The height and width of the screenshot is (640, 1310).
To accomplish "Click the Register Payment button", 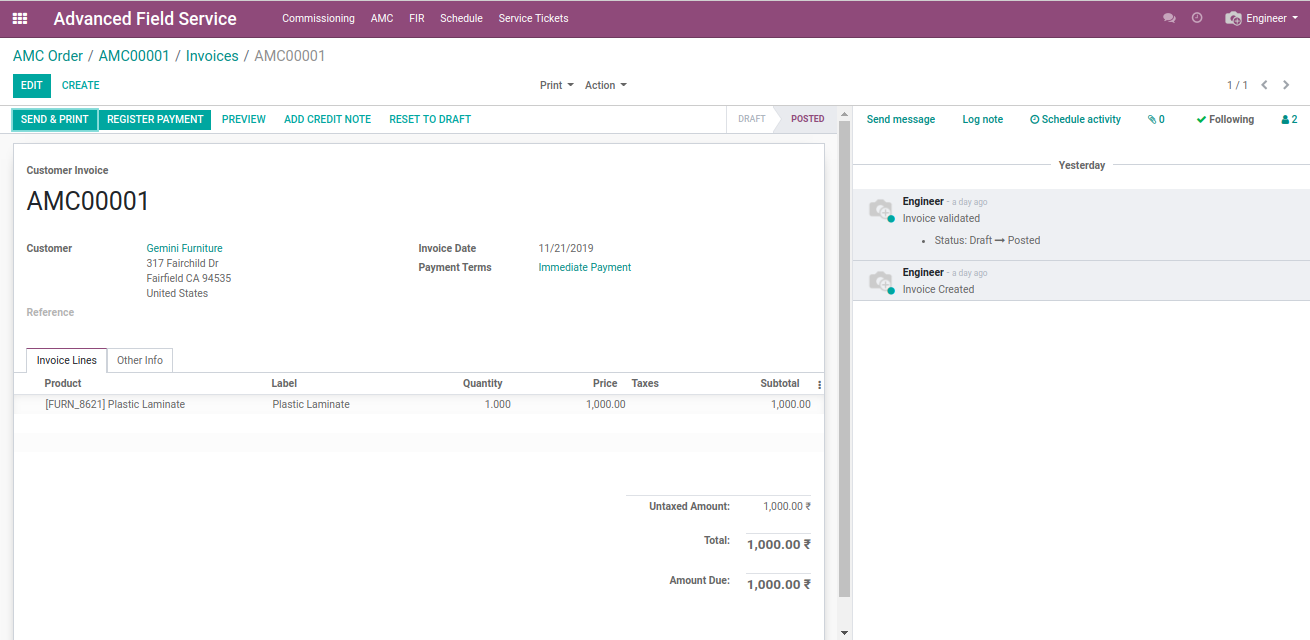I will pyautogui.click(x=155, y=120).
